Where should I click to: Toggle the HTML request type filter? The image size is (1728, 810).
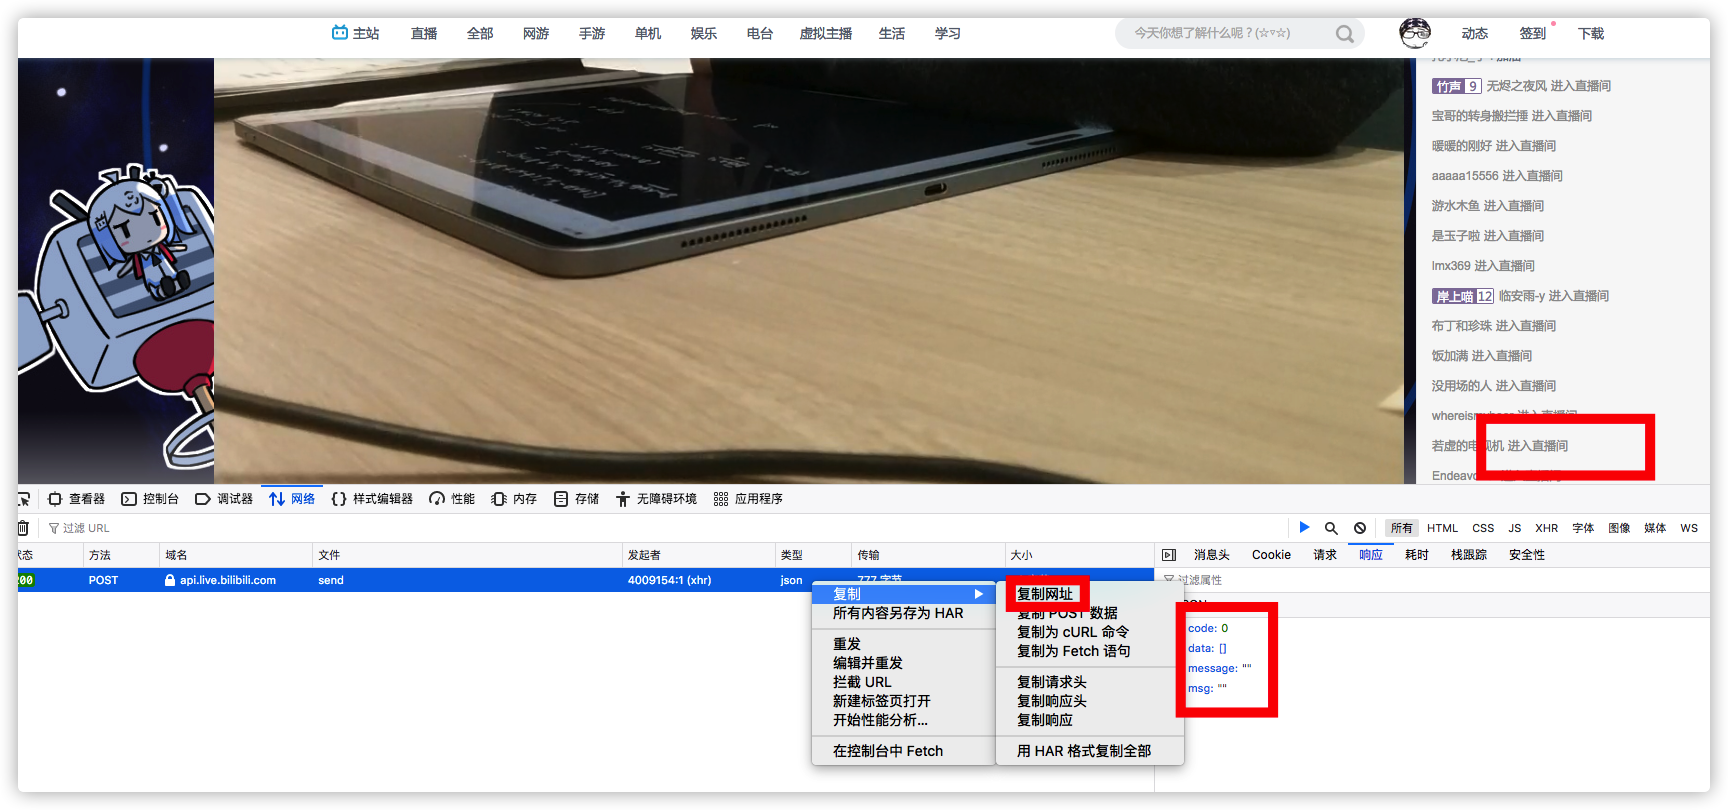coord(1442,528)
